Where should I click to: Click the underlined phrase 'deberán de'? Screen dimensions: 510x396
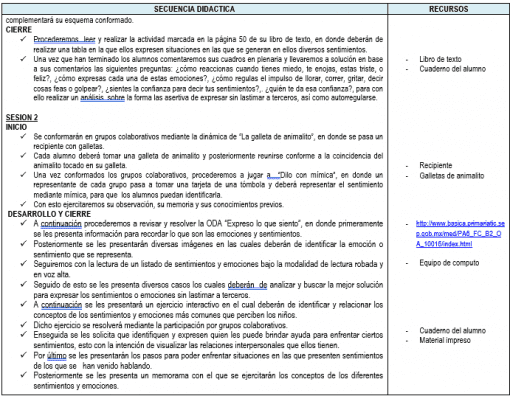click(247, 285)
